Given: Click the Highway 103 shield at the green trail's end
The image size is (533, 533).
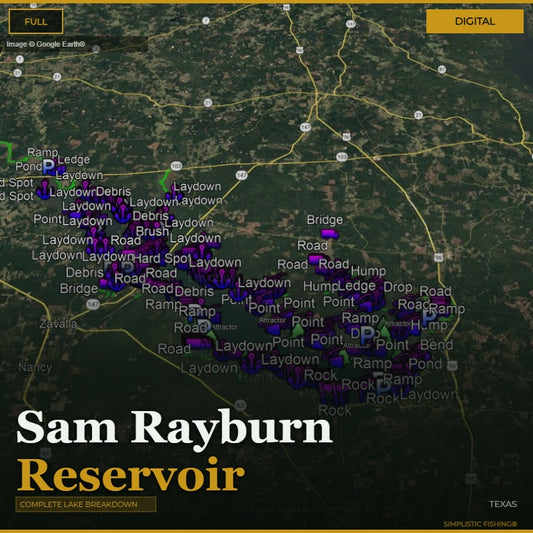Looking at the screenshot, I should click(176, 166).
